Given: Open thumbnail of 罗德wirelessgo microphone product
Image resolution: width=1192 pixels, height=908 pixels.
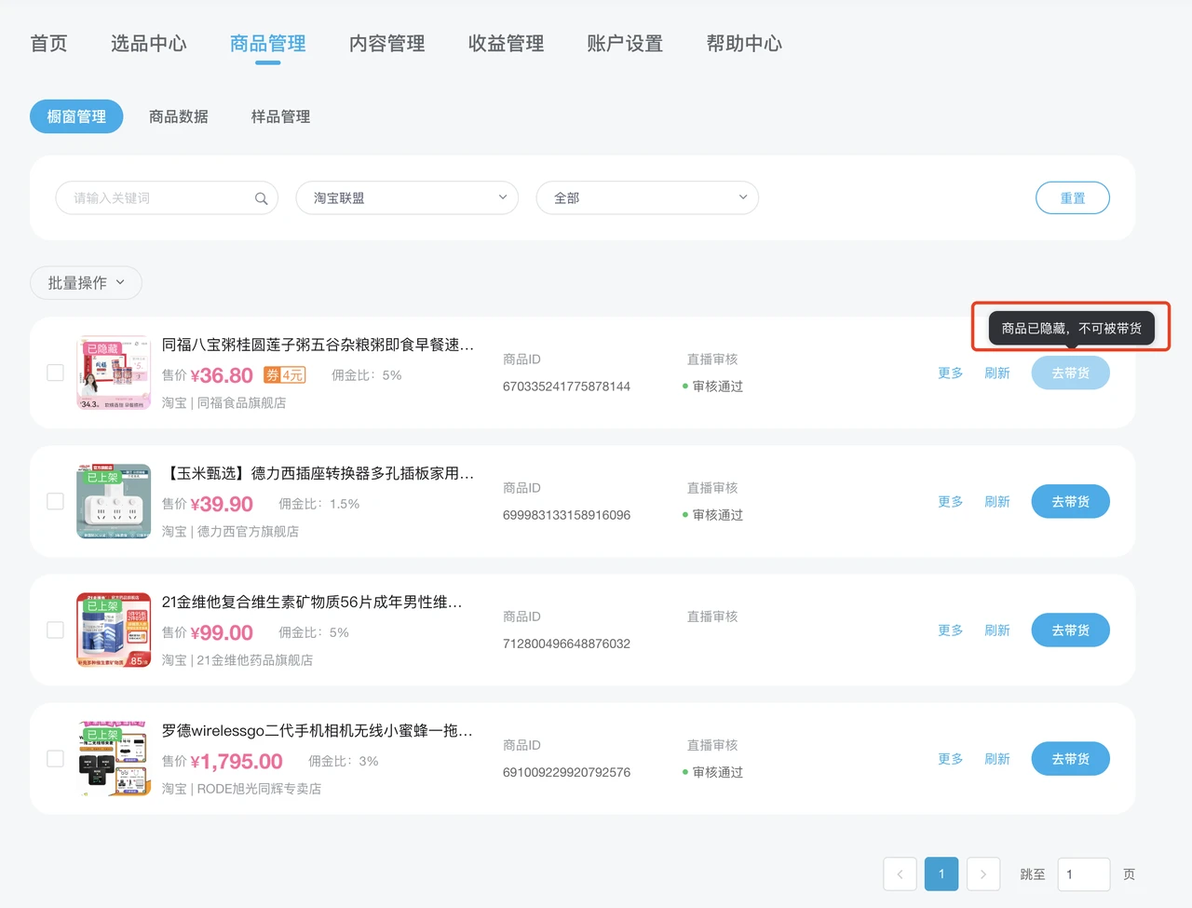Looking at the screenshot, I should [x=113, y=758].
